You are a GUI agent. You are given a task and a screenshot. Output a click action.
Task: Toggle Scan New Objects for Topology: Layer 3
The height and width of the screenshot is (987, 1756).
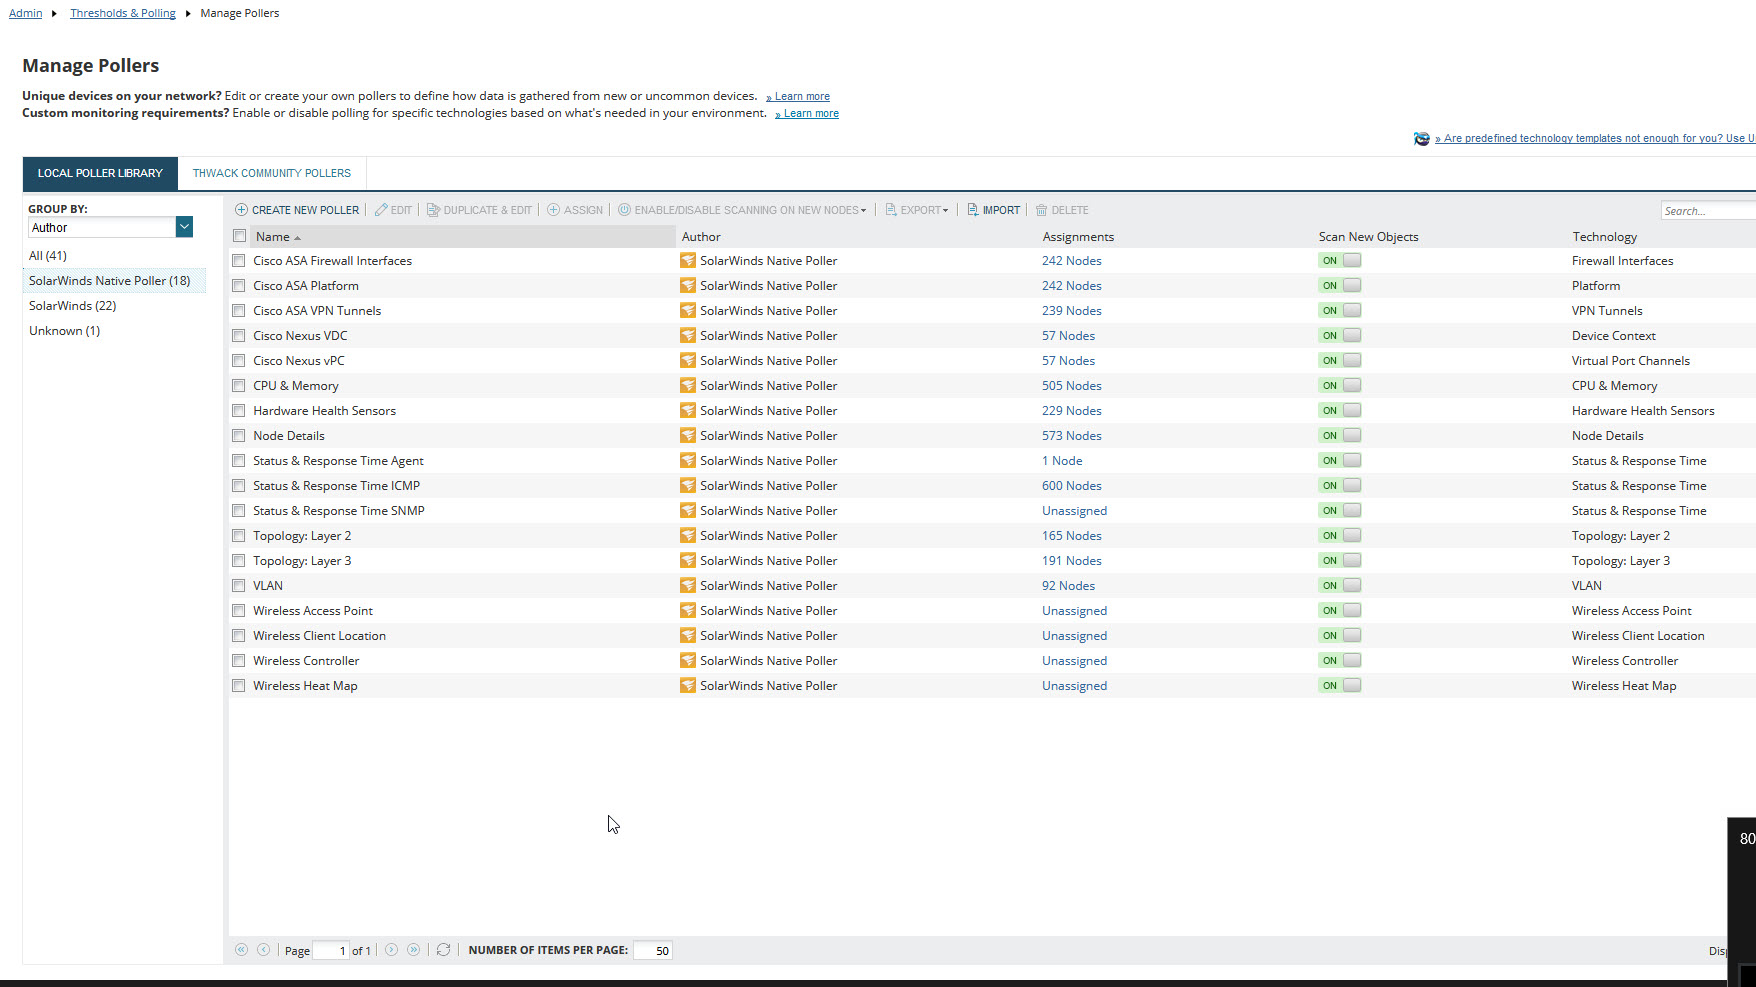click(1340, 560)
